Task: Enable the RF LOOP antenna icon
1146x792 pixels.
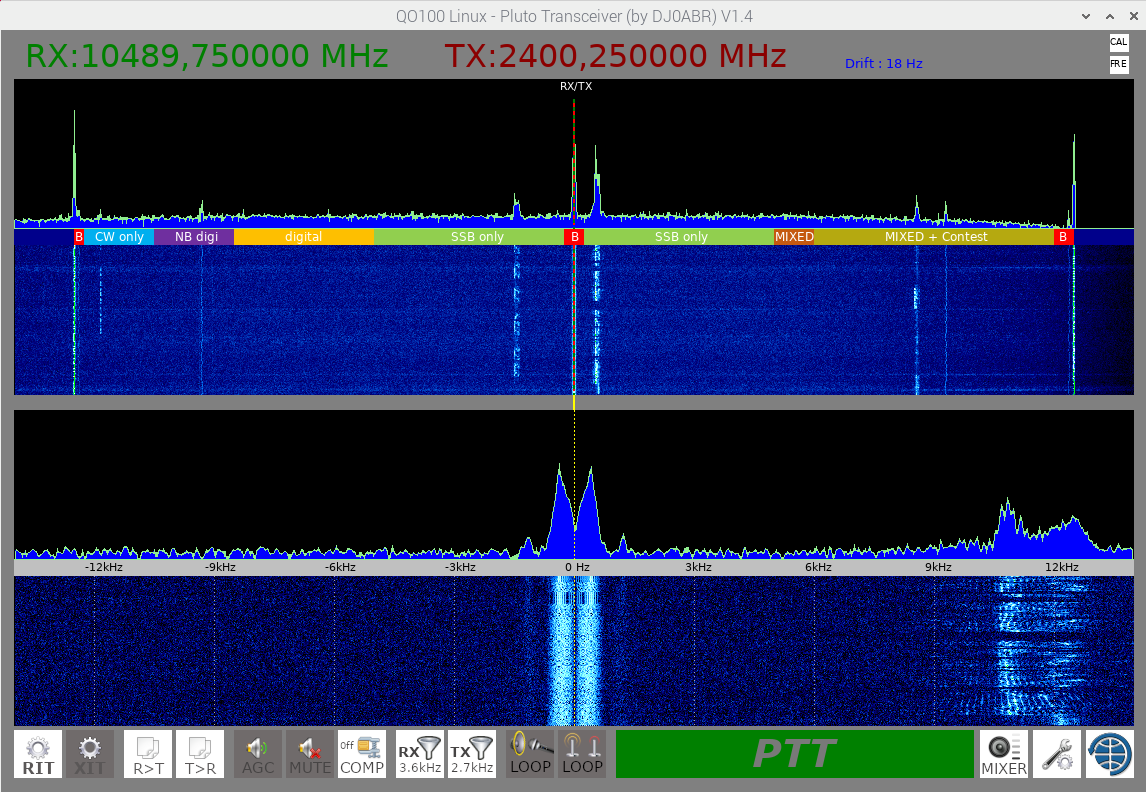Action: (582, 754)
